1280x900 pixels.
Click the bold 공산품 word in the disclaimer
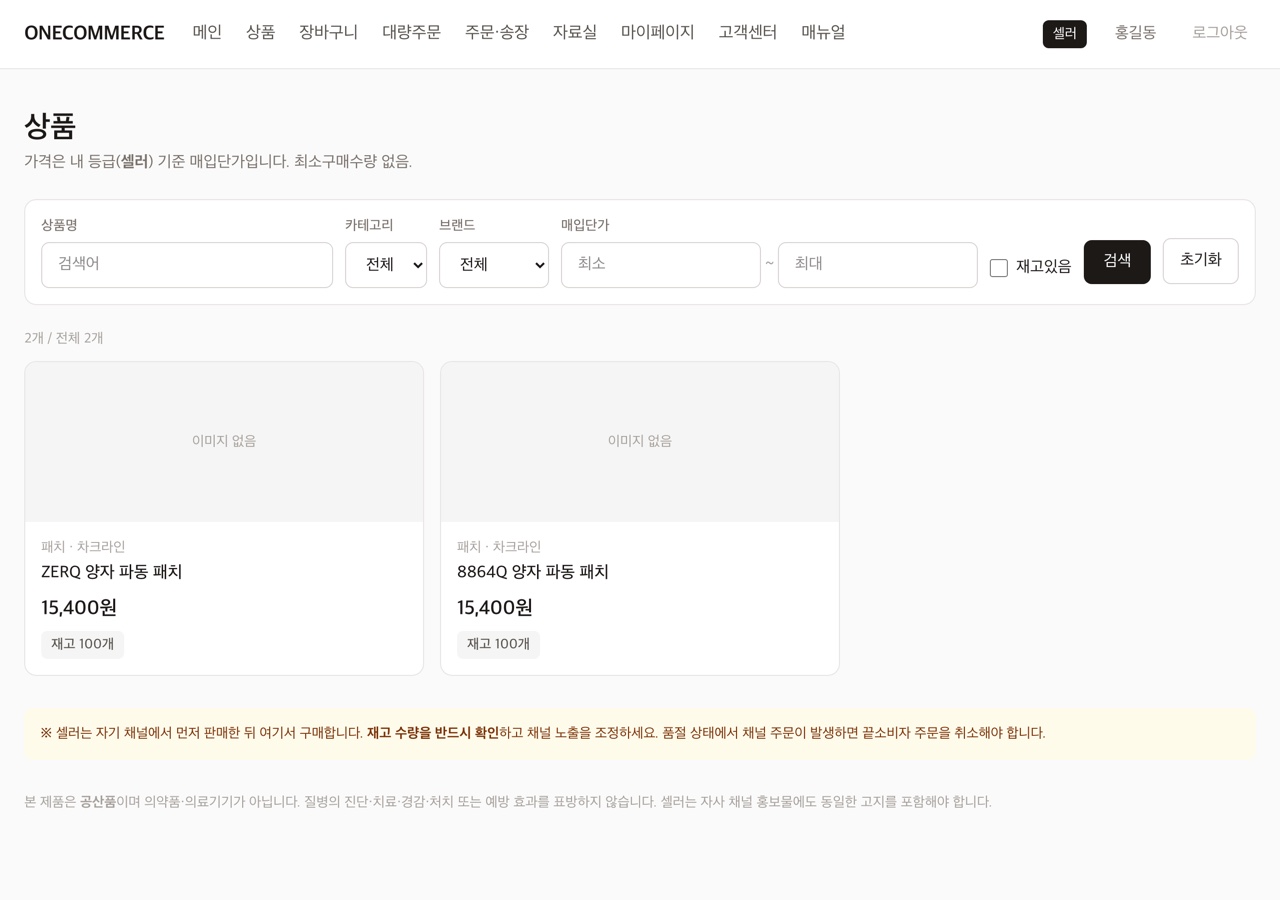click(x=98, y=802)
